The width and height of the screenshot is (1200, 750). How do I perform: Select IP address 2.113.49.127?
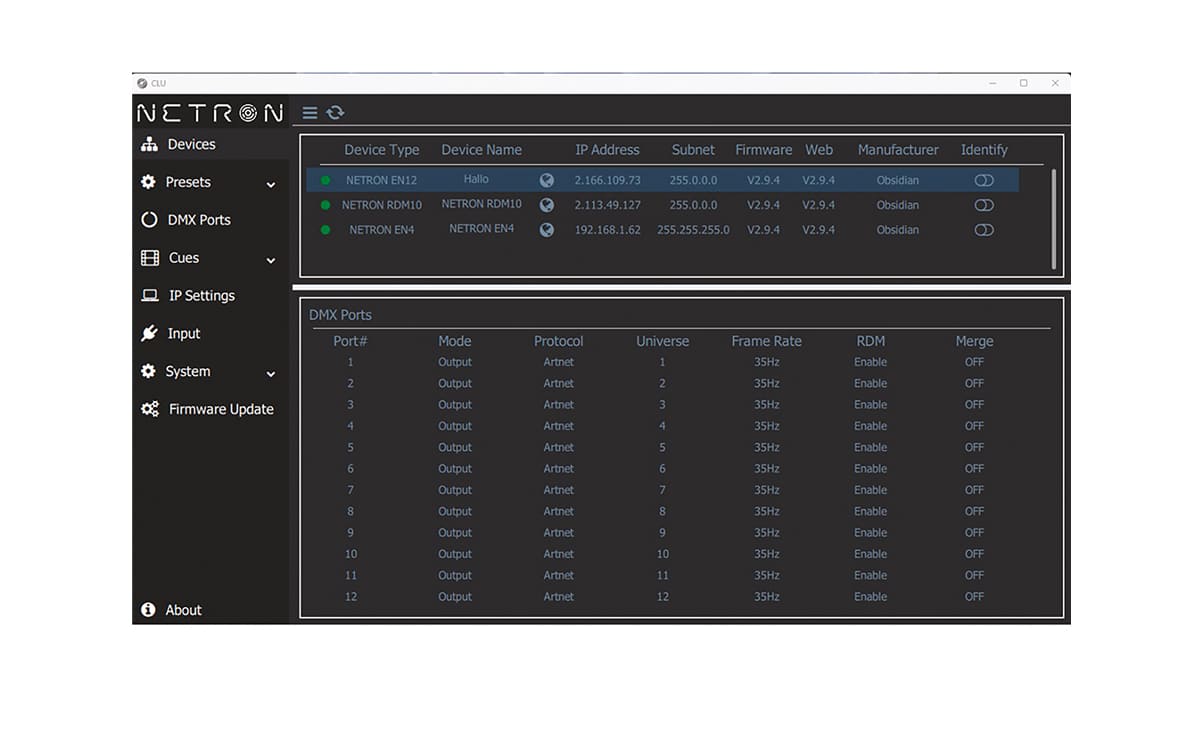pos(607,205)
